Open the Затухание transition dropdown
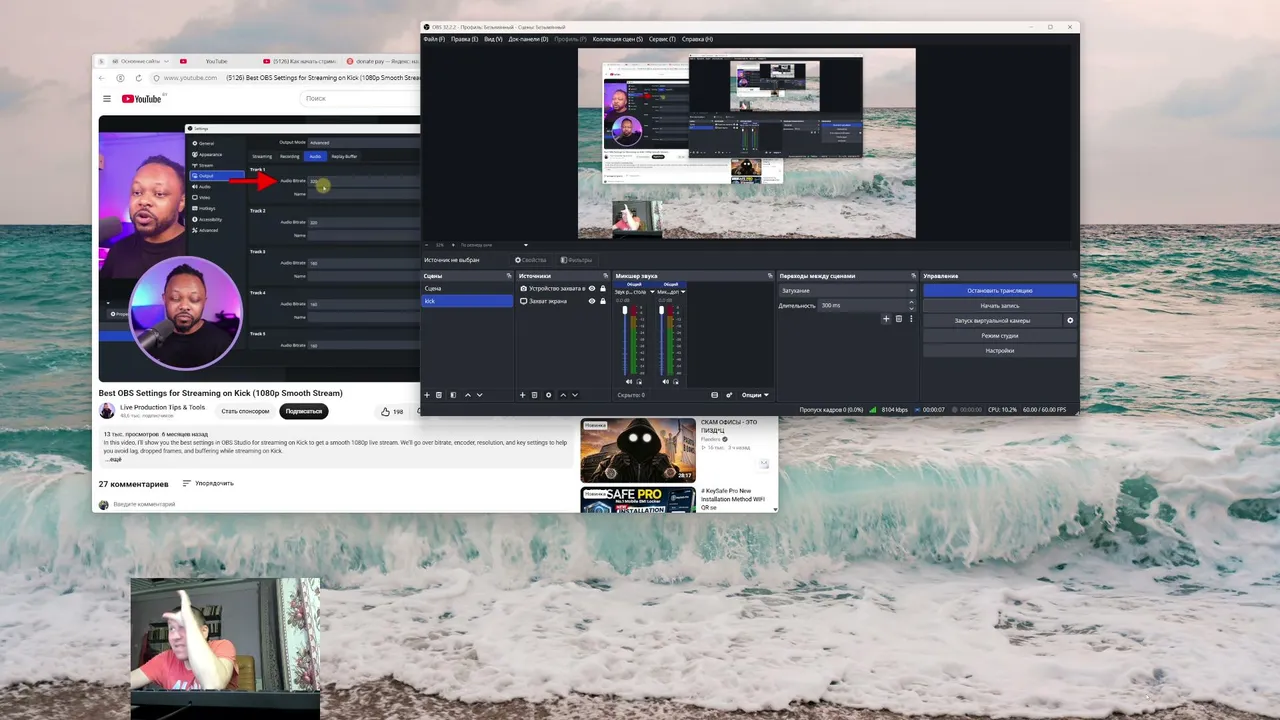Image resolution: width=1280 pixels, height=720 pixels. [x=847, y=290]
